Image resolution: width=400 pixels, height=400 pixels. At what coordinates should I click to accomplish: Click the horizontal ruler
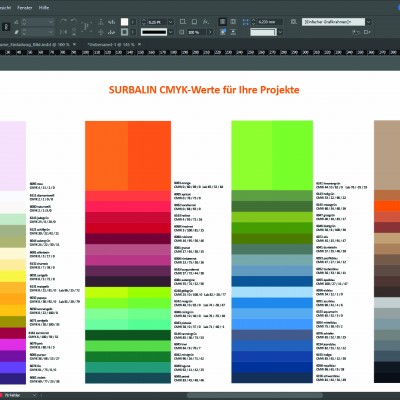coord(200,52)
